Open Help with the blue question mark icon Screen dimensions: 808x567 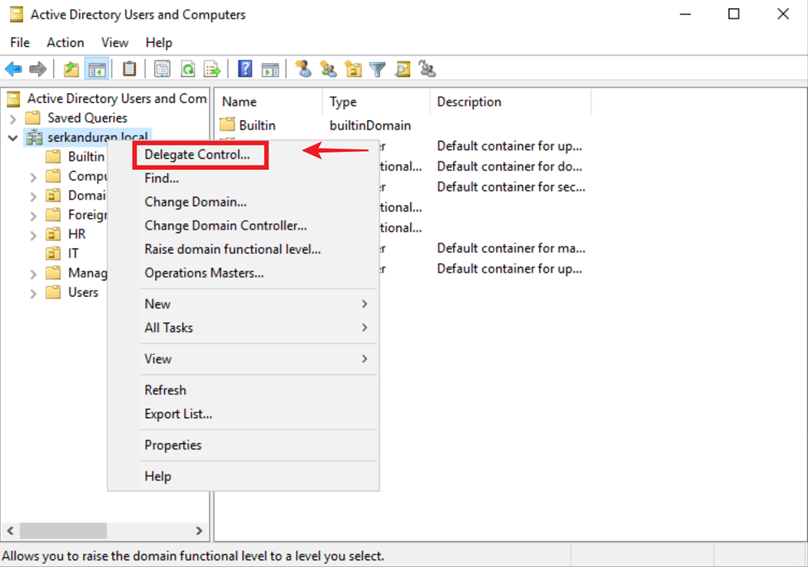coord(245,69)
